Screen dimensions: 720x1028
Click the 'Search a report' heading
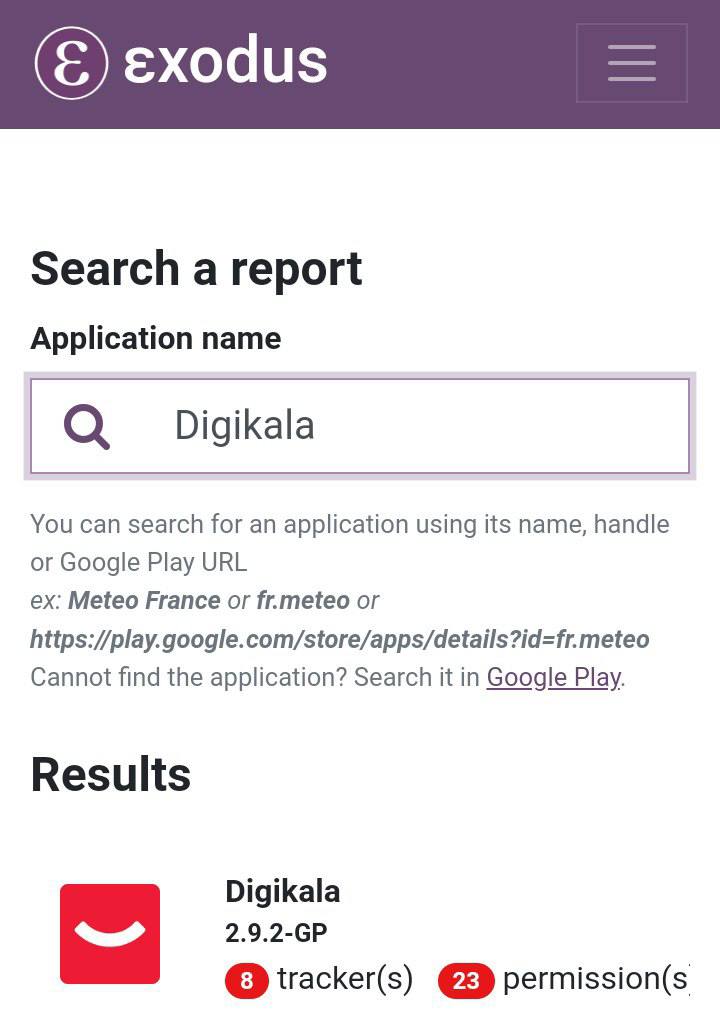pos(196,269)
